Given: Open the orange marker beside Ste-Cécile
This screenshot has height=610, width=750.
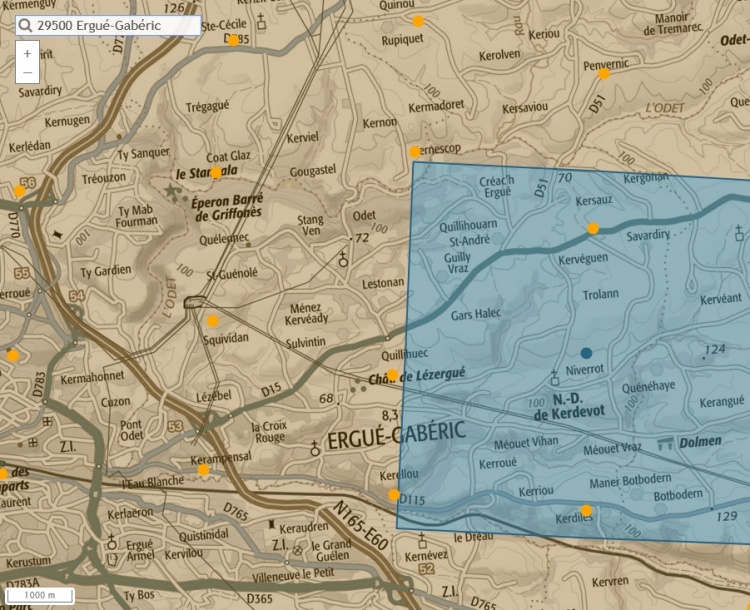Looking at the screenshot, I should click(x=233, y=40).
